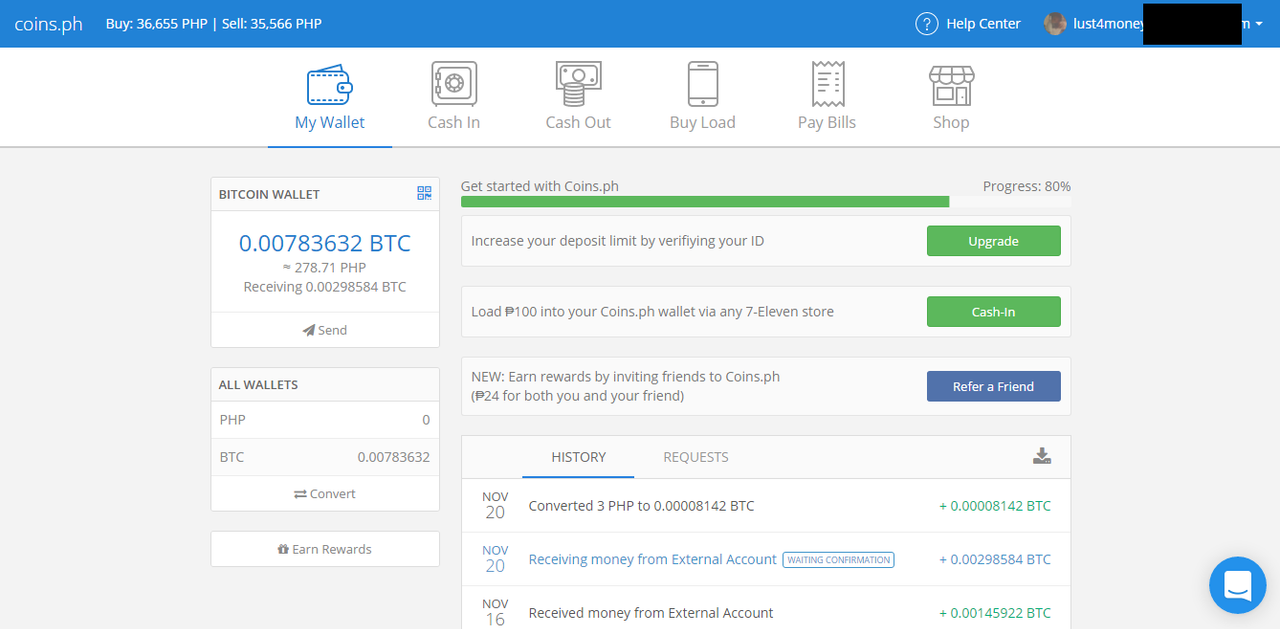Viewport: 1280px width, 629px height.
Task: Click the Earn Rewards option
Action: (325, 548)
